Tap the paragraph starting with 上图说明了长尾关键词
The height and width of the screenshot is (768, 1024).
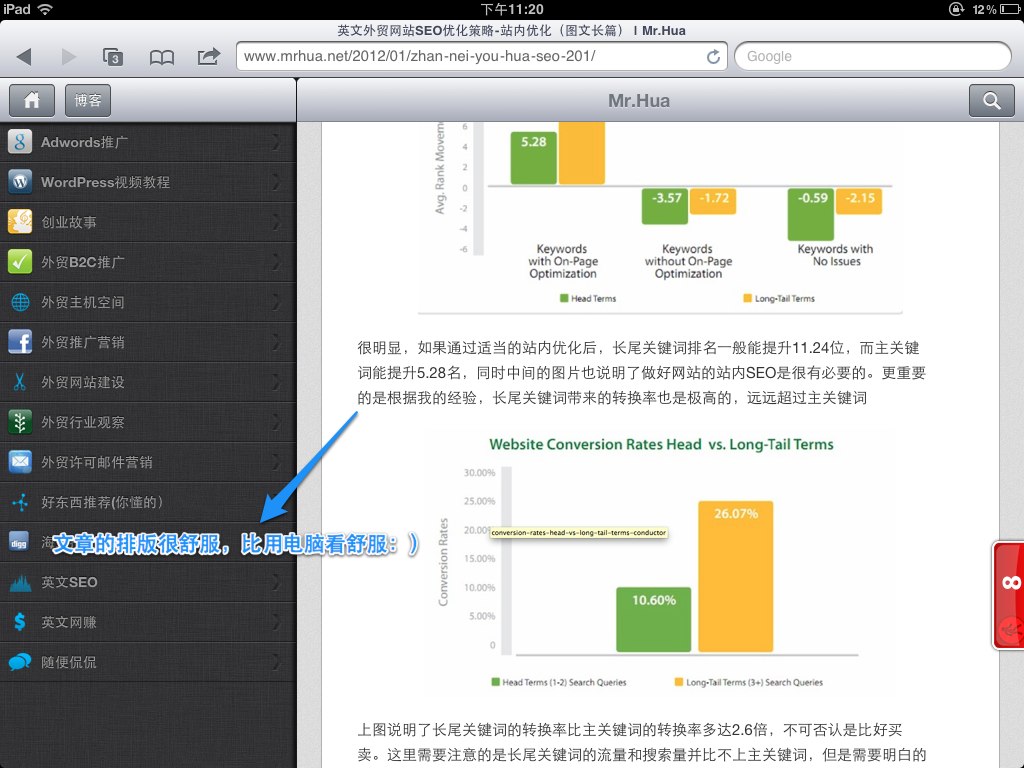pos(641,742)
